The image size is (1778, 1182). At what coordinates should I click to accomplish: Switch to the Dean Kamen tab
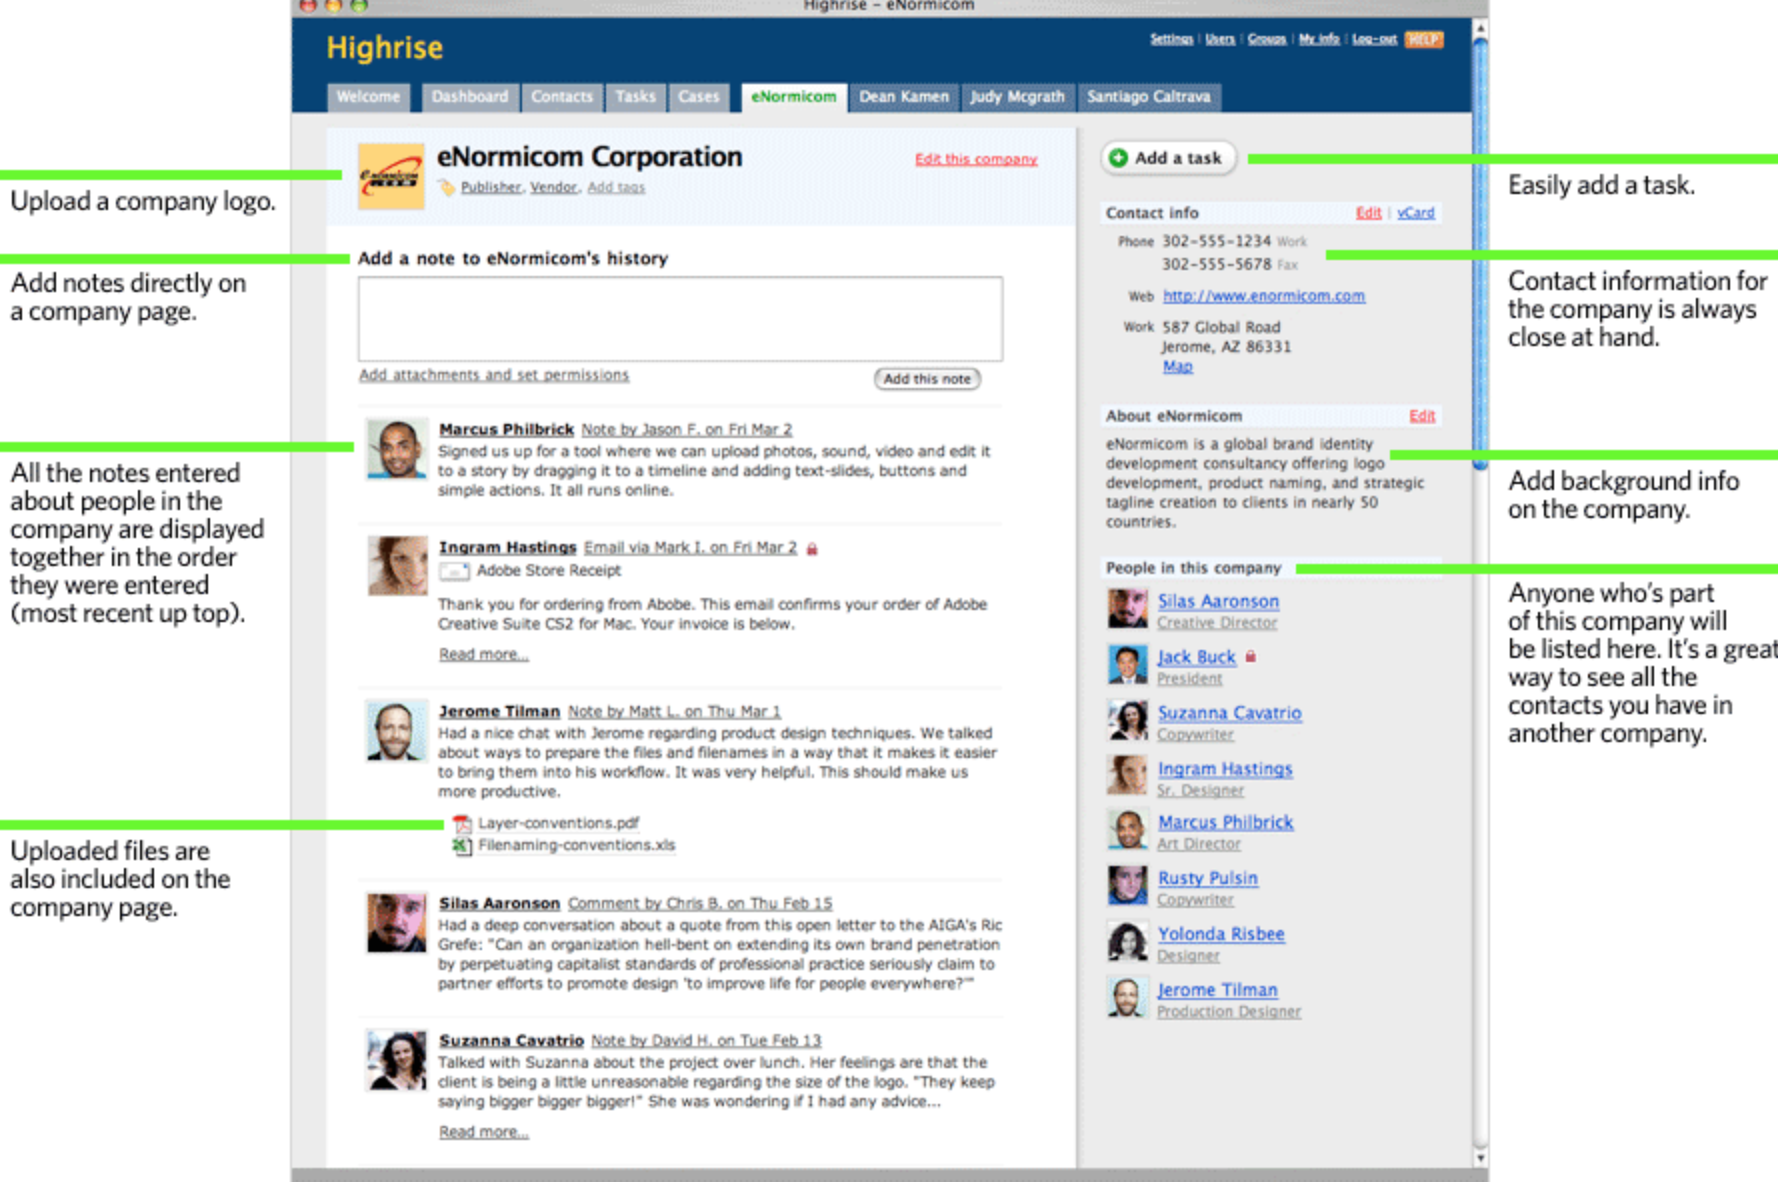click(x=904, y=97)
